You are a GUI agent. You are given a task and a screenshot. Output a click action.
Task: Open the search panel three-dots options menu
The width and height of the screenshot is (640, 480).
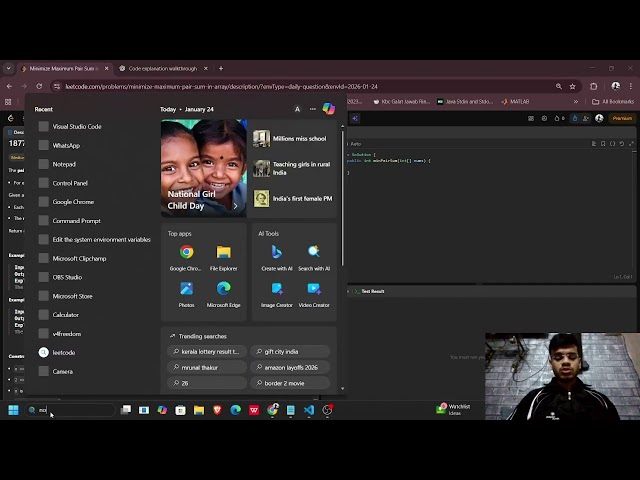[312, 109]
